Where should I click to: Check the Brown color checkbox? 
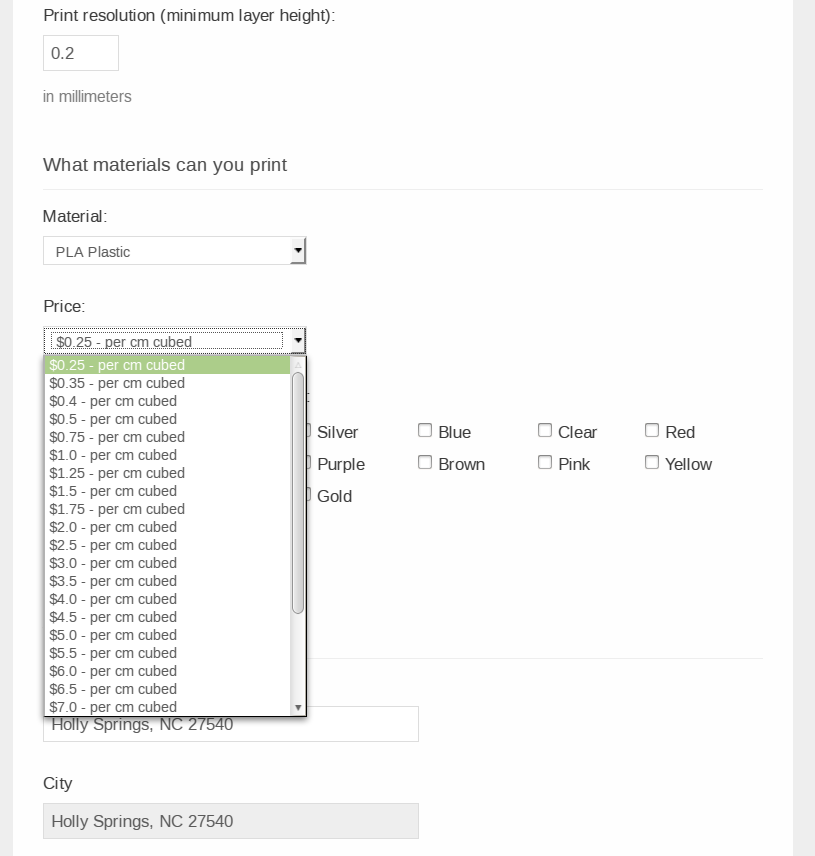click(x=425, y=462)
